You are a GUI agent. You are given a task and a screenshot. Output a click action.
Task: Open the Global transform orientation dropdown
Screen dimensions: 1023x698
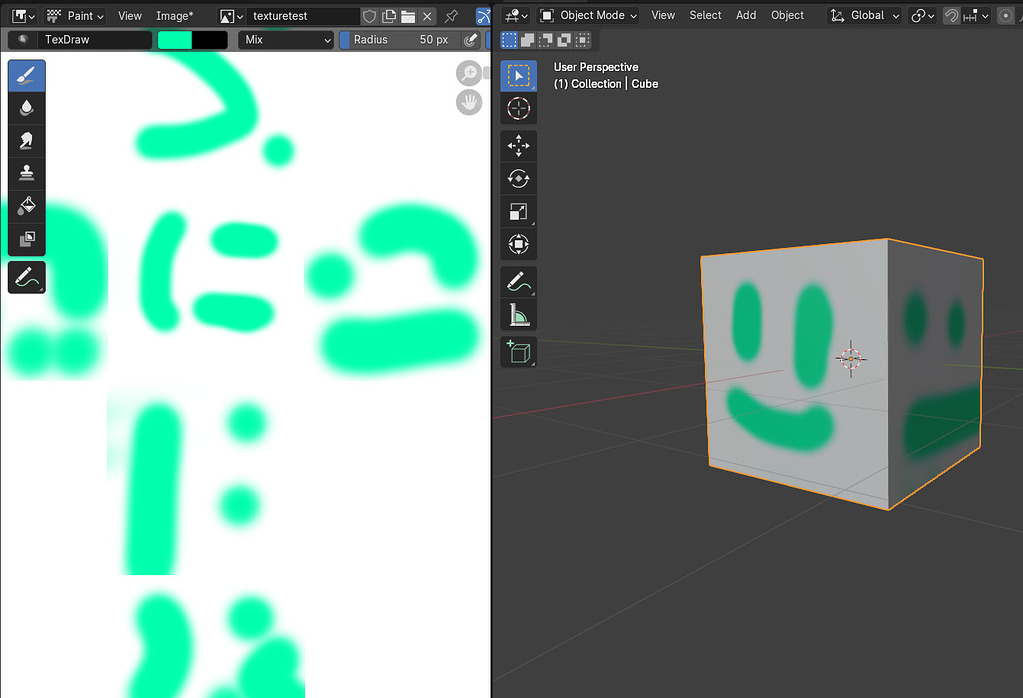tap(864, 15)
